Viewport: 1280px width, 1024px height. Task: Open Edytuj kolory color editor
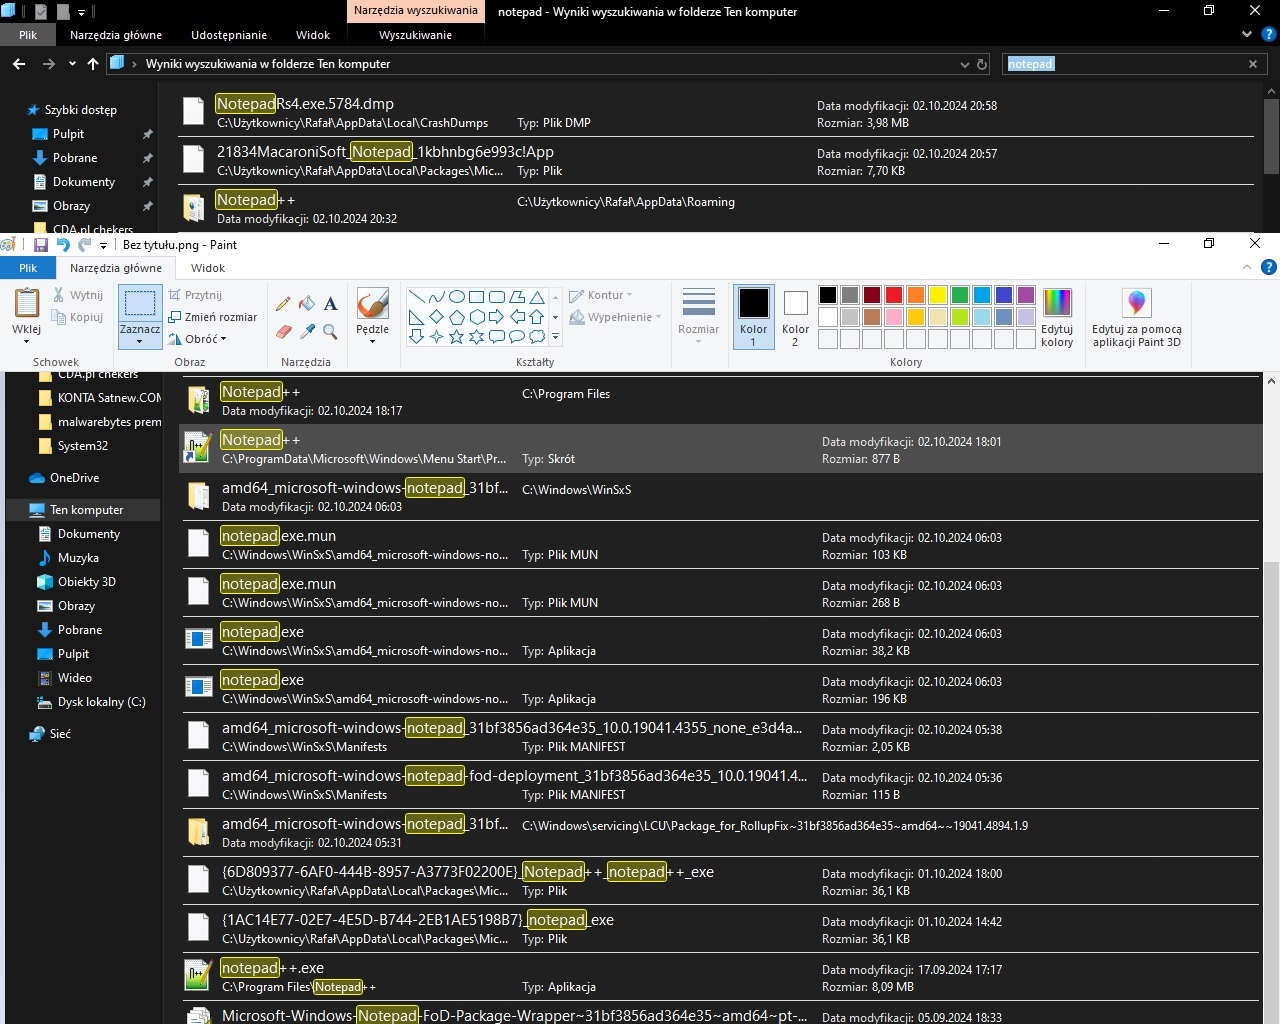tap(1057, 317)
